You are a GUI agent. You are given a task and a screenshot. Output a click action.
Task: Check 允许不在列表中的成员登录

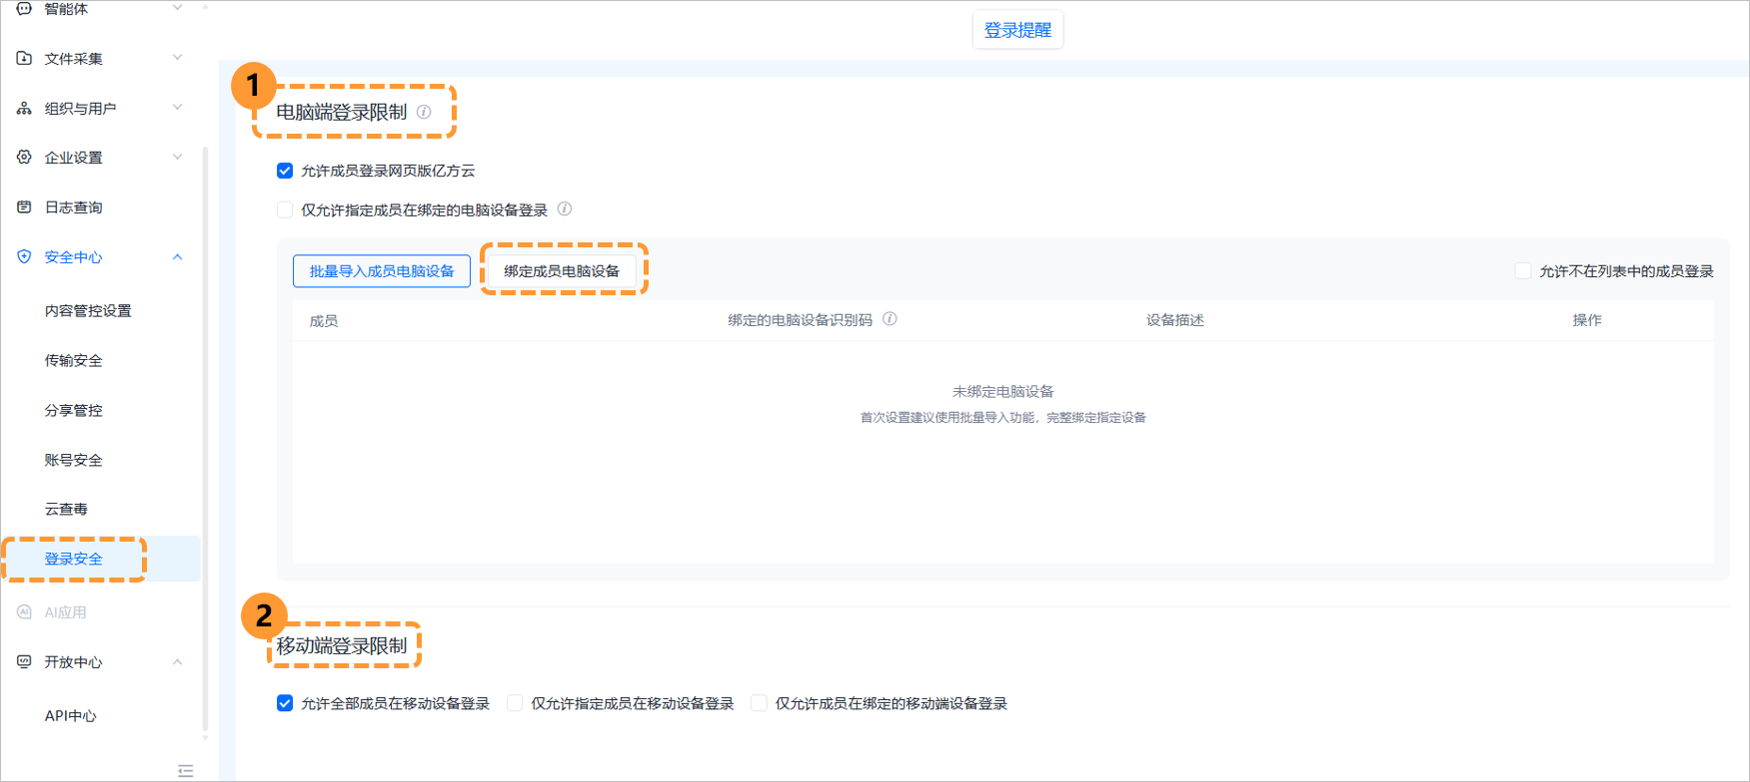pos(1523,271)
